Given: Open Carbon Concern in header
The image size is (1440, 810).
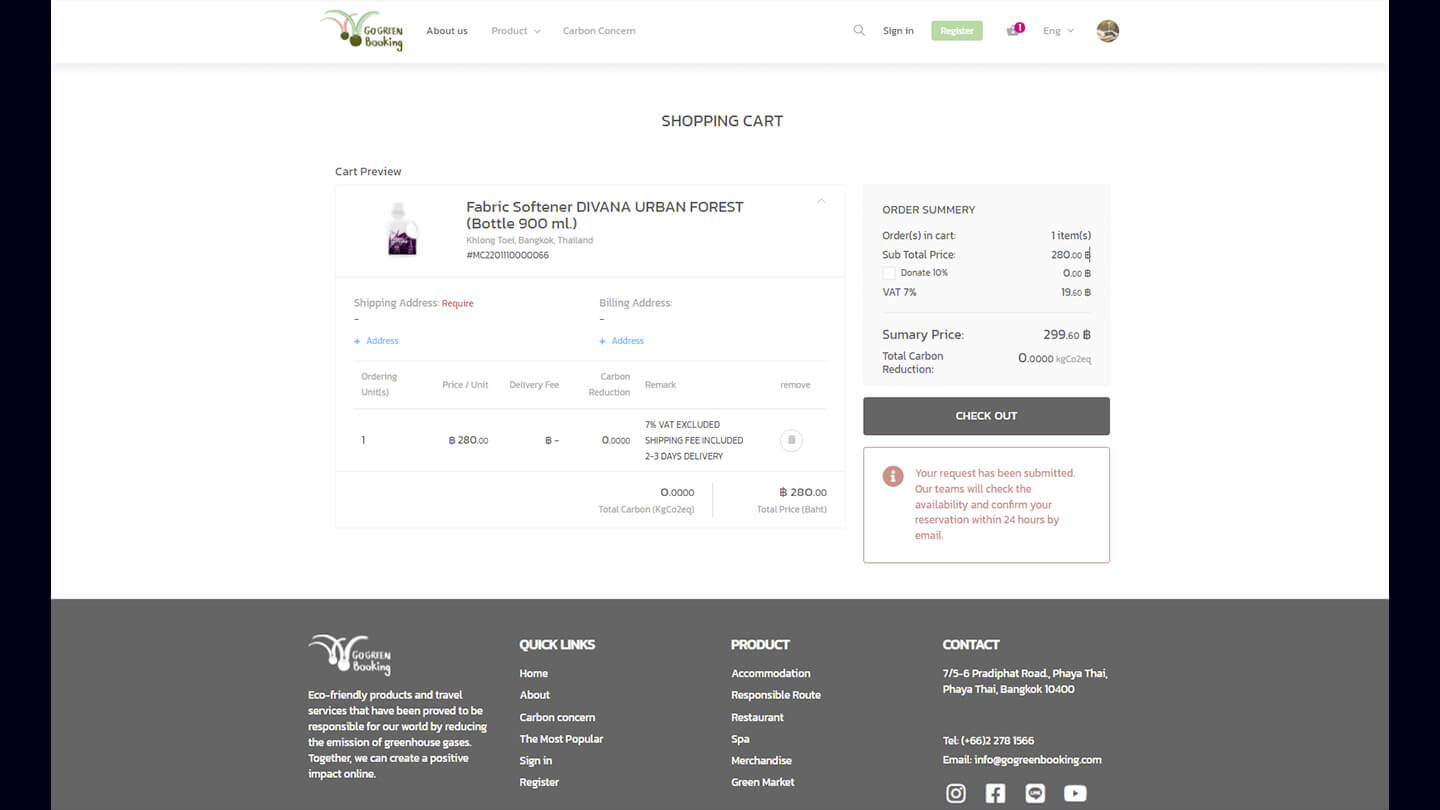Looking at the screenshot, I should click(x=599, y=31).
